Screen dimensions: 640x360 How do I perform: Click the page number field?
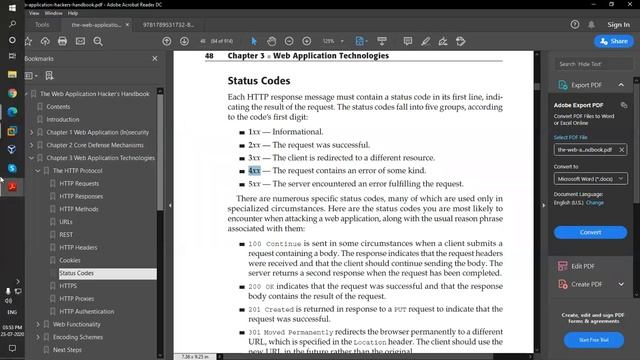point(203,41)
